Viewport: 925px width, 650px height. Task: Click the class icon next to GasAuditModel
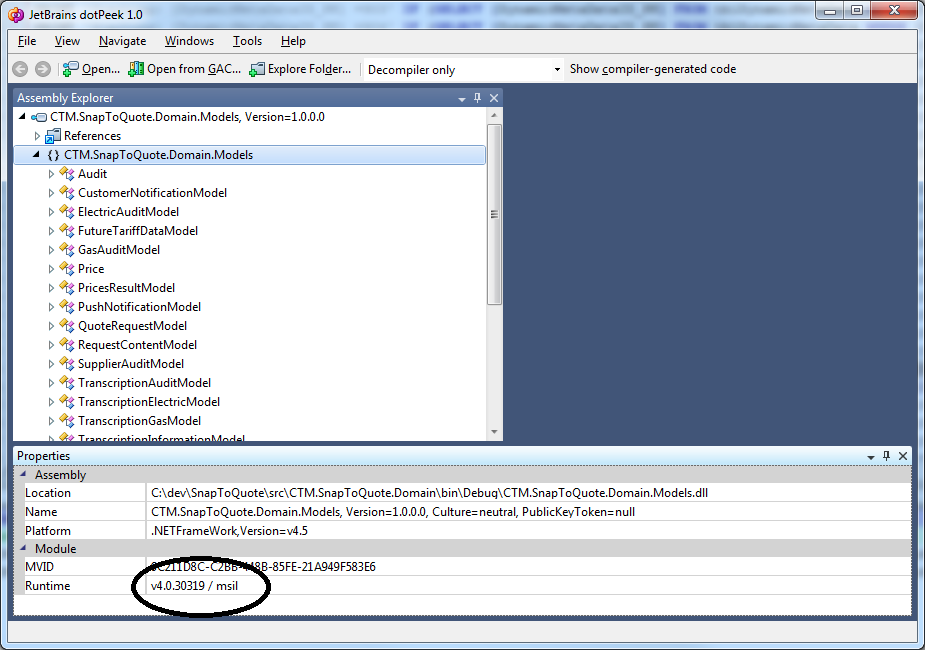coord(67,250)
